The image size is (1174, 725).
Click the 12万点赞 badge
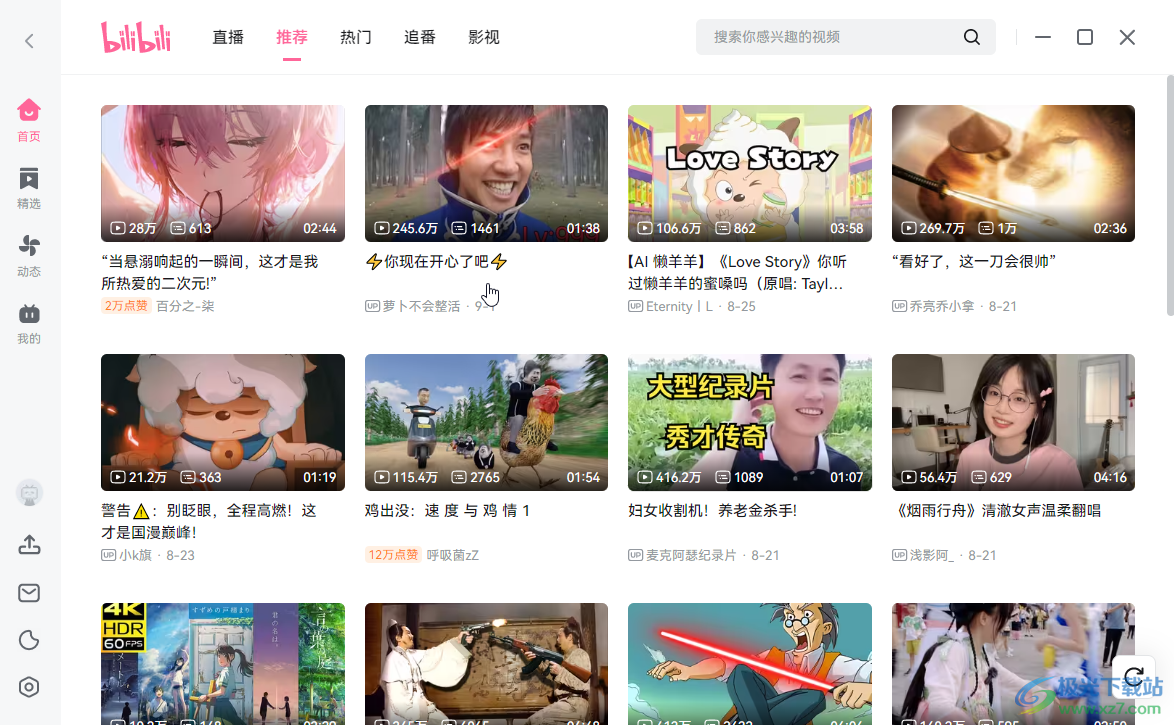coord(394,555)
